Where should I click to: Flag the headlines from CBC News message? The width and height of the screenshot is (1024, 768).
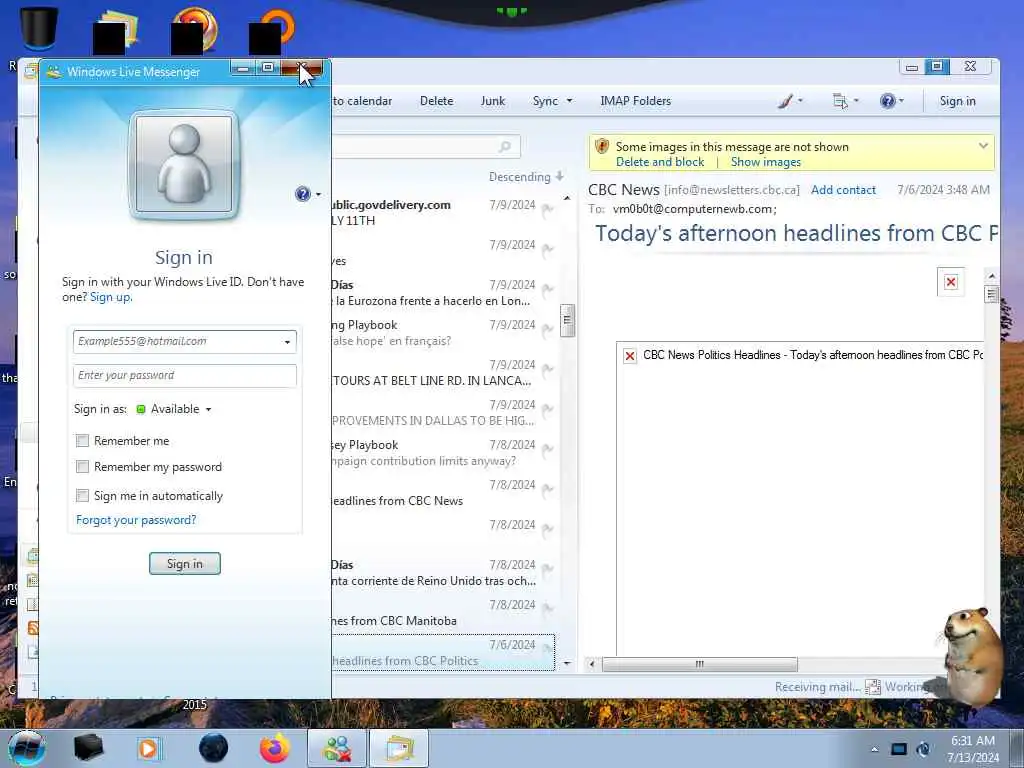click(547, 489)
